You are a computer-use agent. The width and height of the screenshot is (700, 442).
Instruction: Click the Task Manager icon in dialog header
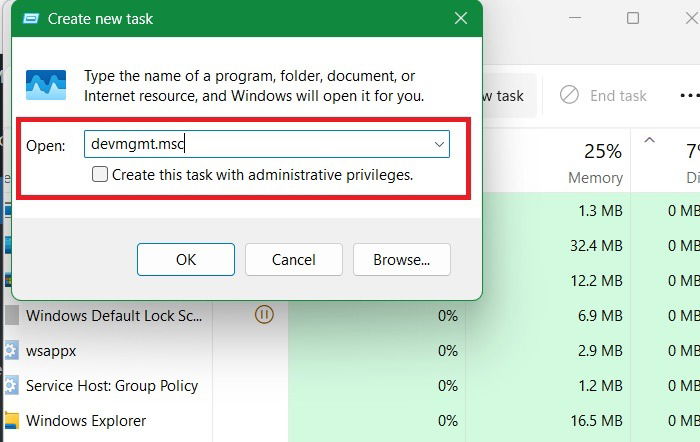coord(46,86)
